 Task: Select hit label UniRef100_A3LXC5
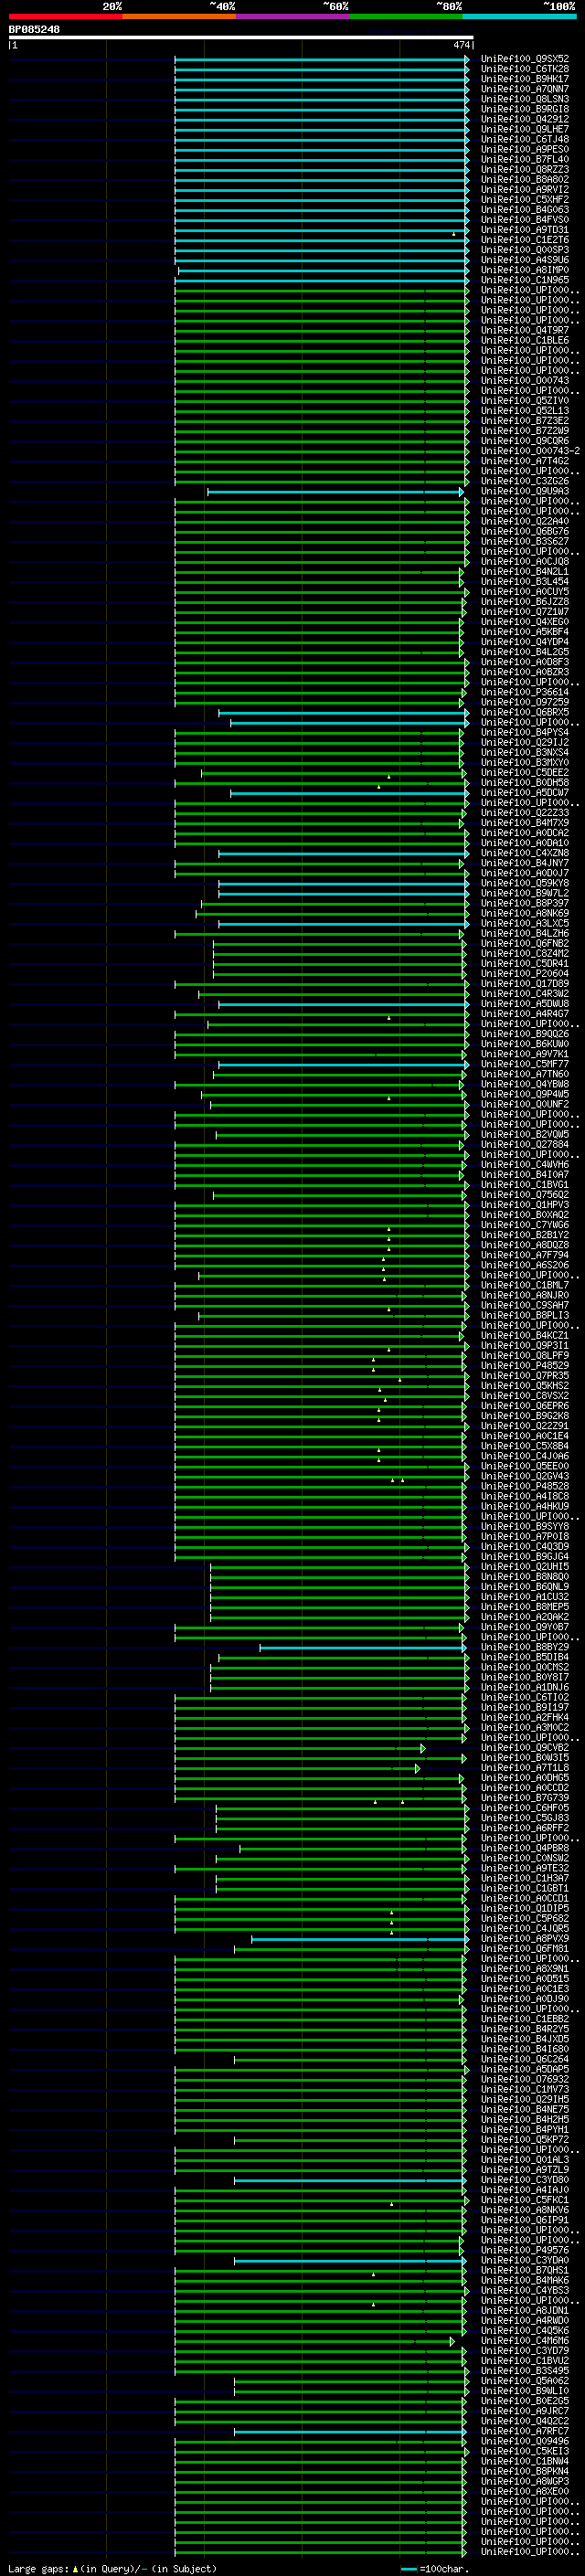pos(525,924)
